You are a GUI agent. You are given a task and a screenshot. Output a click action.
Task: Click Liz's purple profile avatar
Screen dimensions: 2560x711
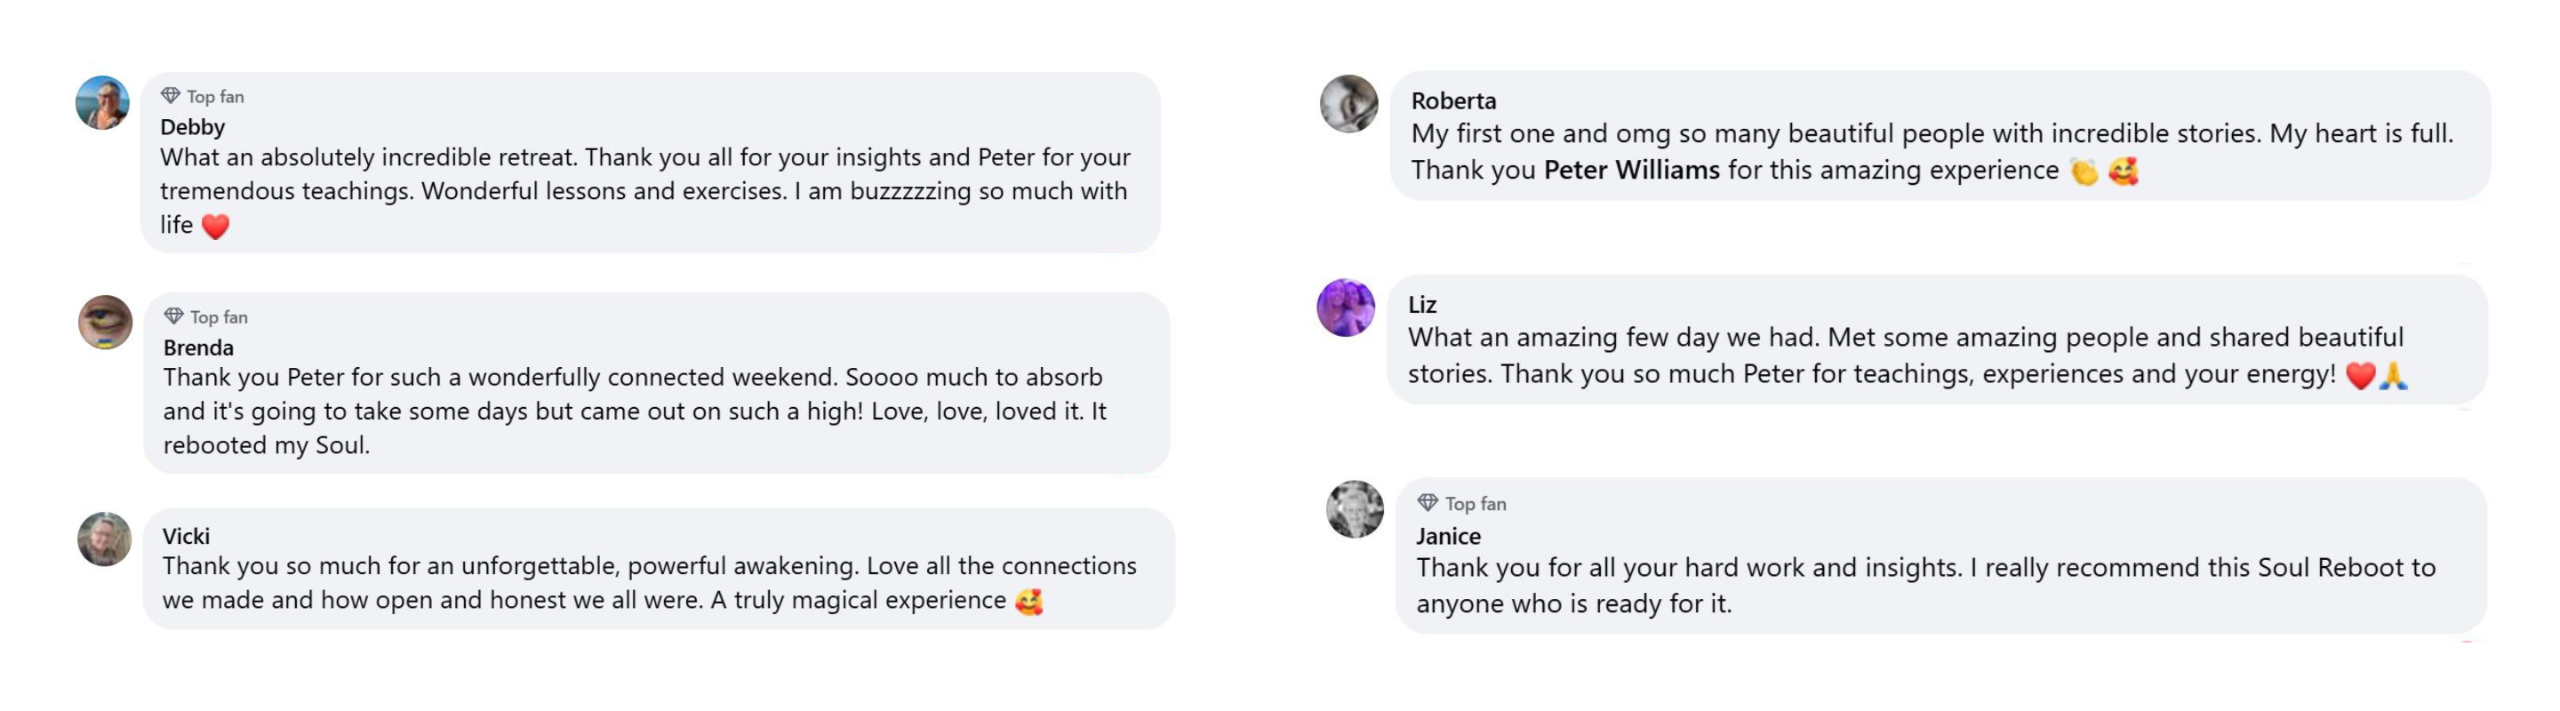click(1346, 308)
